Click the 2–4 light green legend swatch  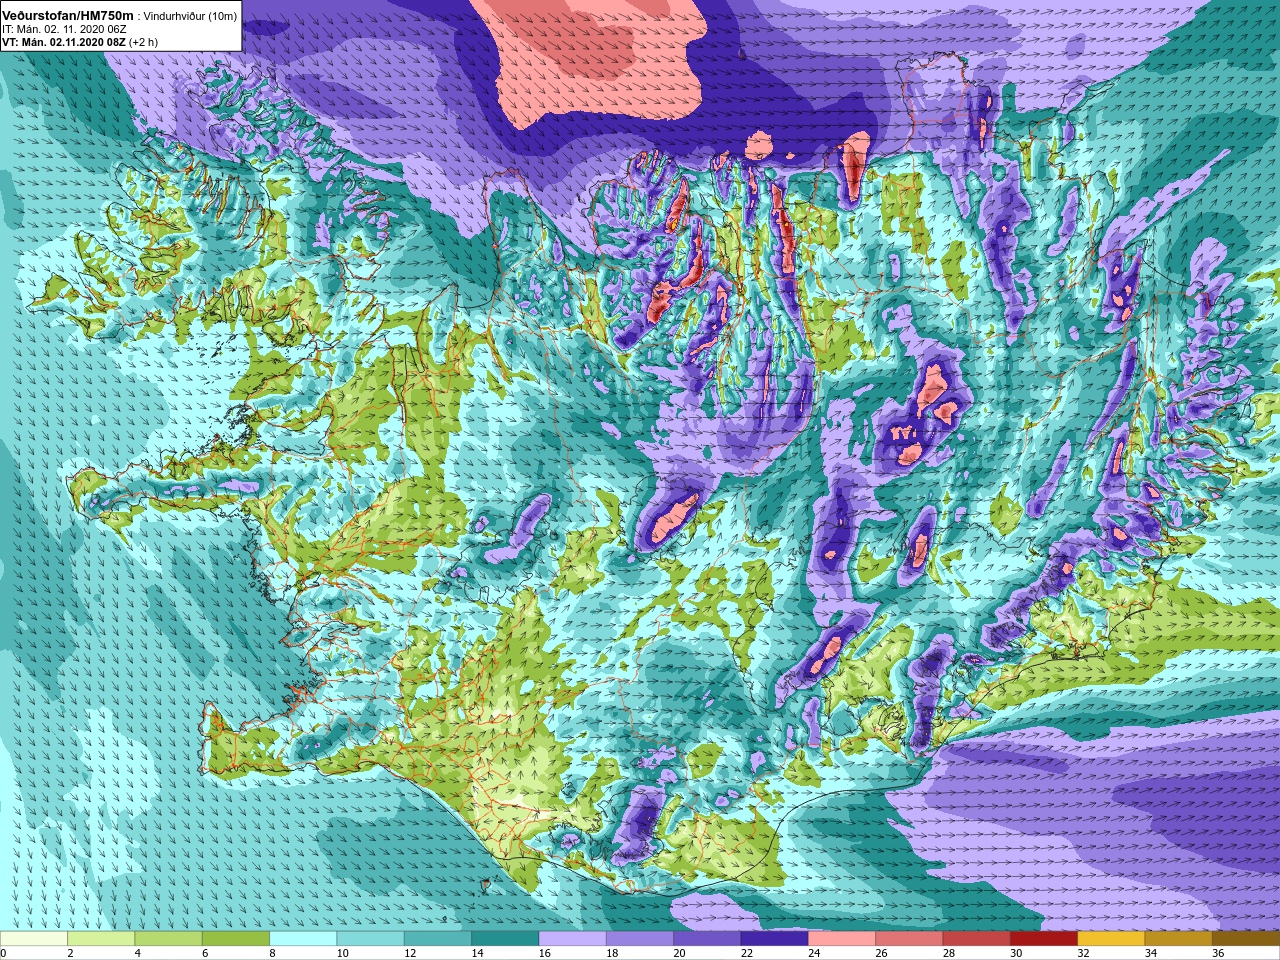(x=101, y=939)
